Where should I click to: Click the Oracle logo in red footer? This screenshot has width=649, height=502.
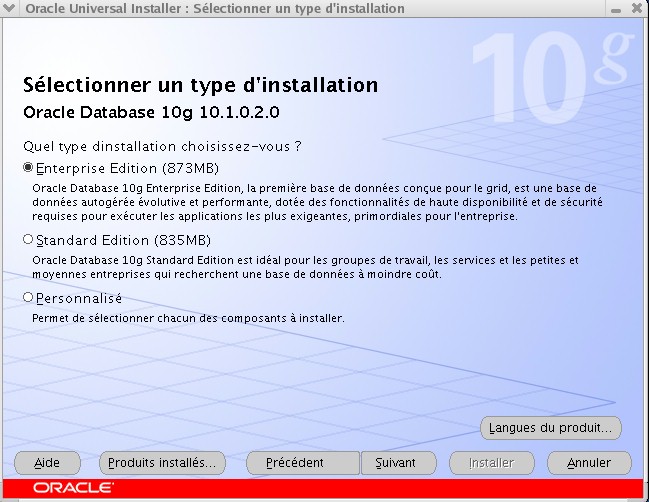click(x=73, y=488)
